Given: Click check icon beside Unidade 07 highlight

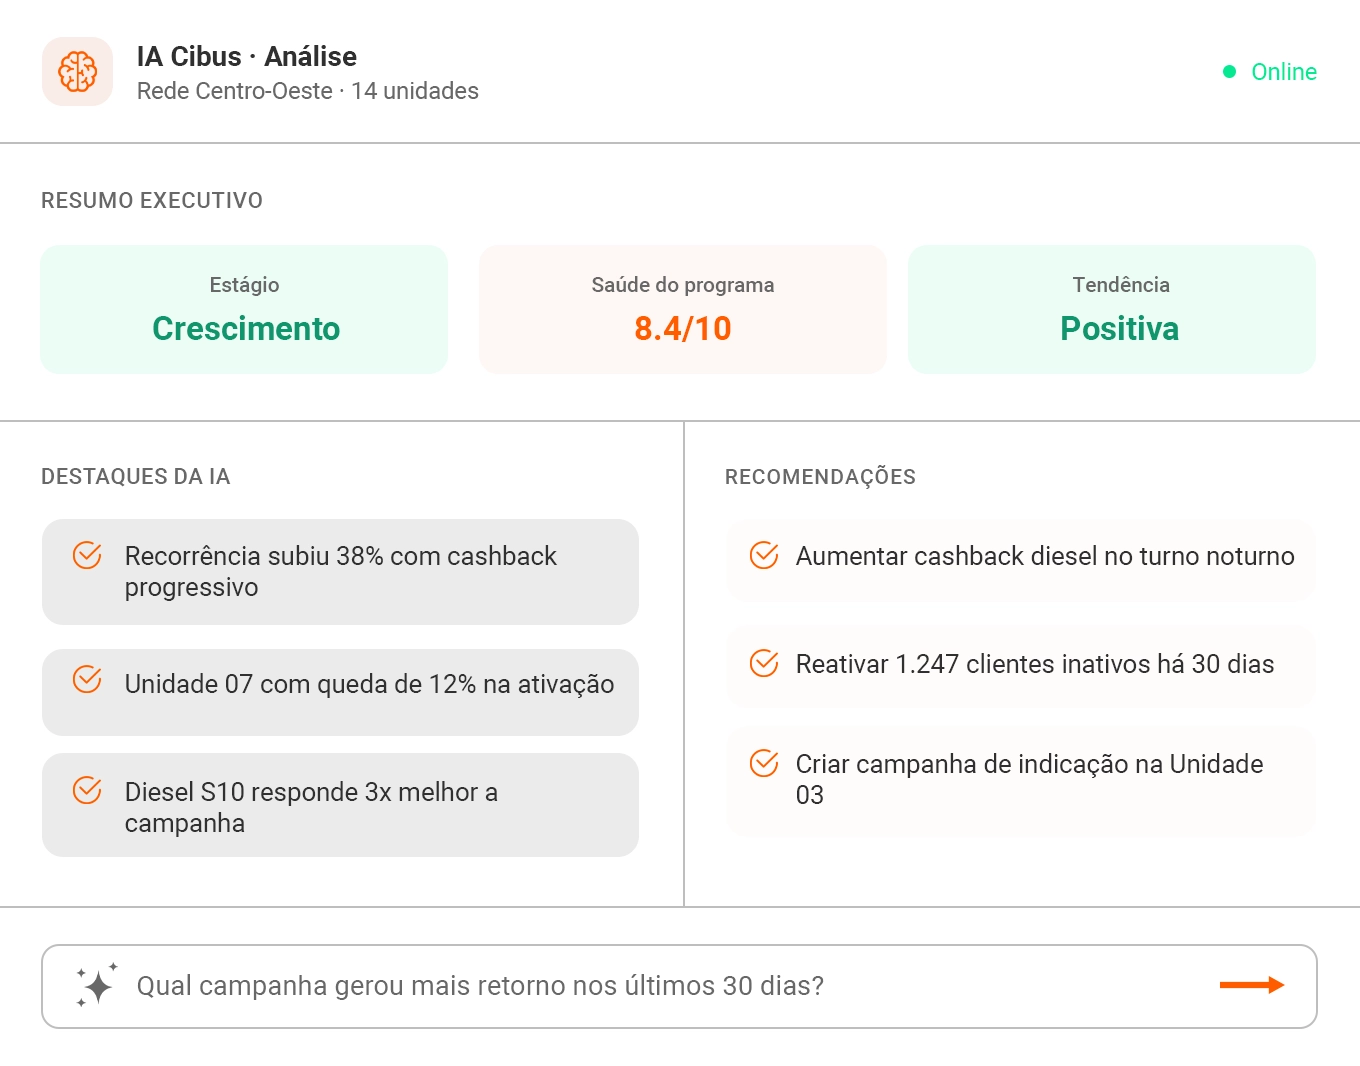Looking at the screenshot, I should coord(87,680).
